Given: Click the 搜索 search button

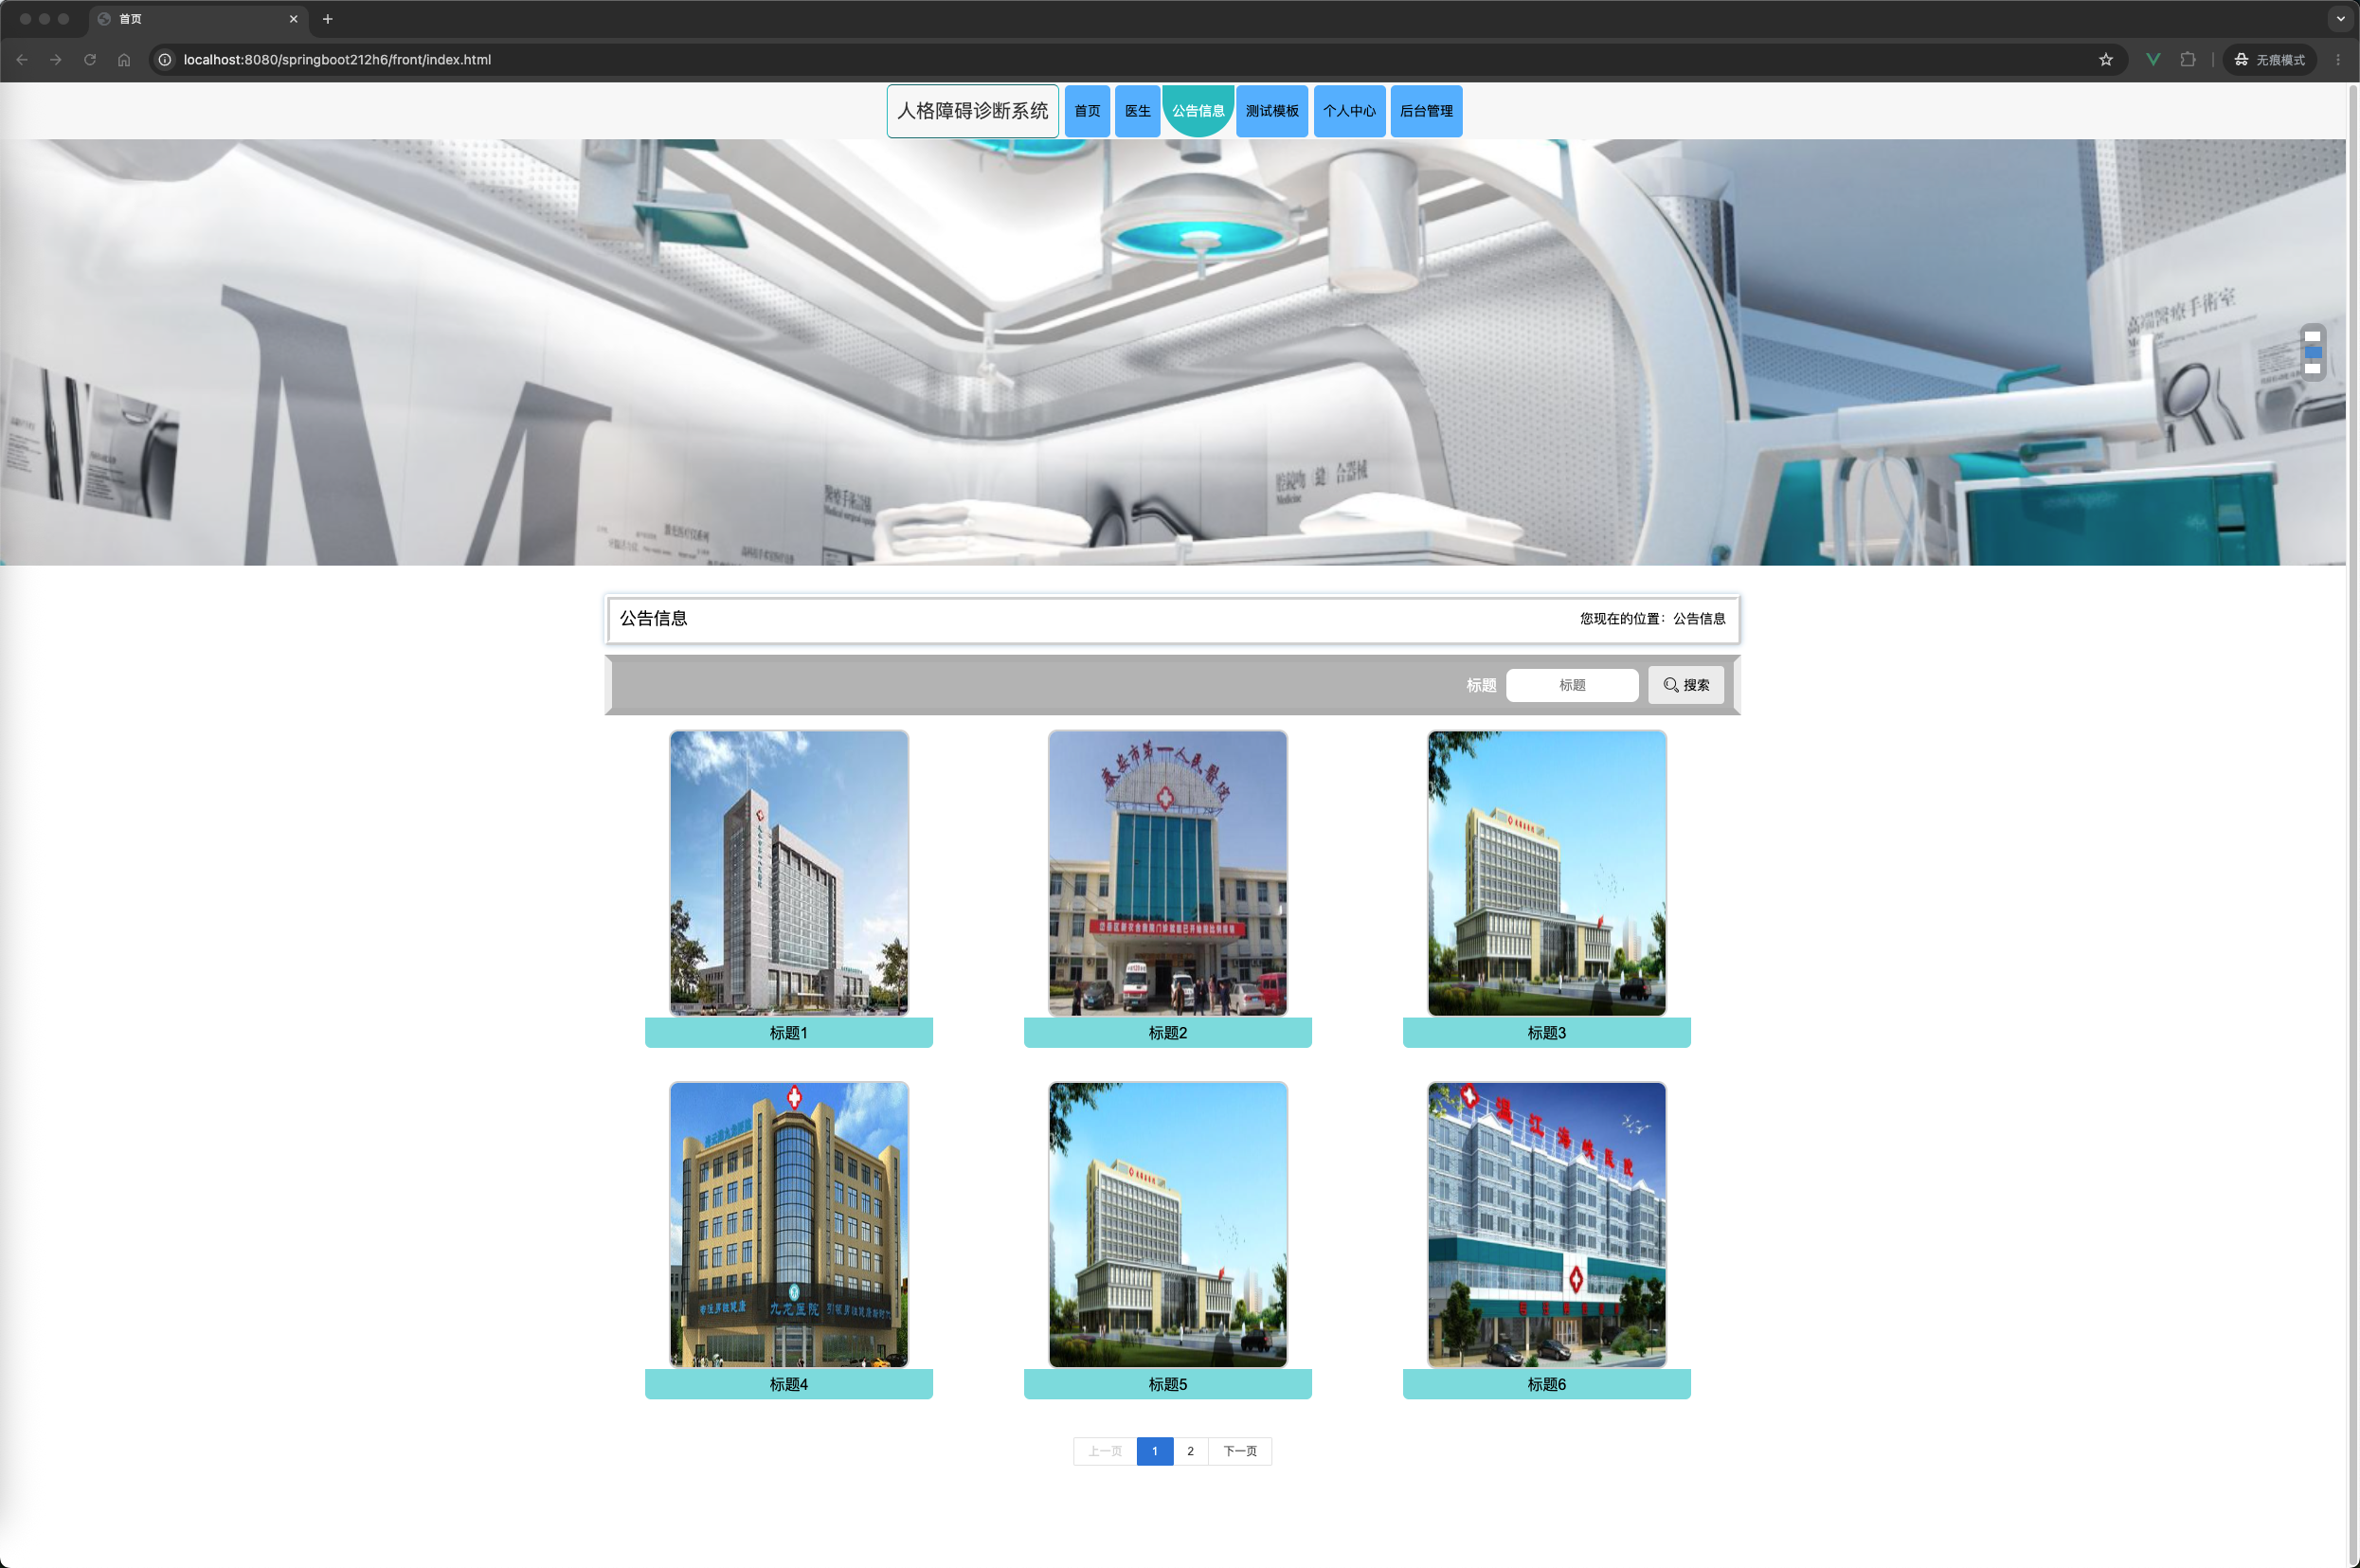Looking at the screenshot, I should point(1686,685).
